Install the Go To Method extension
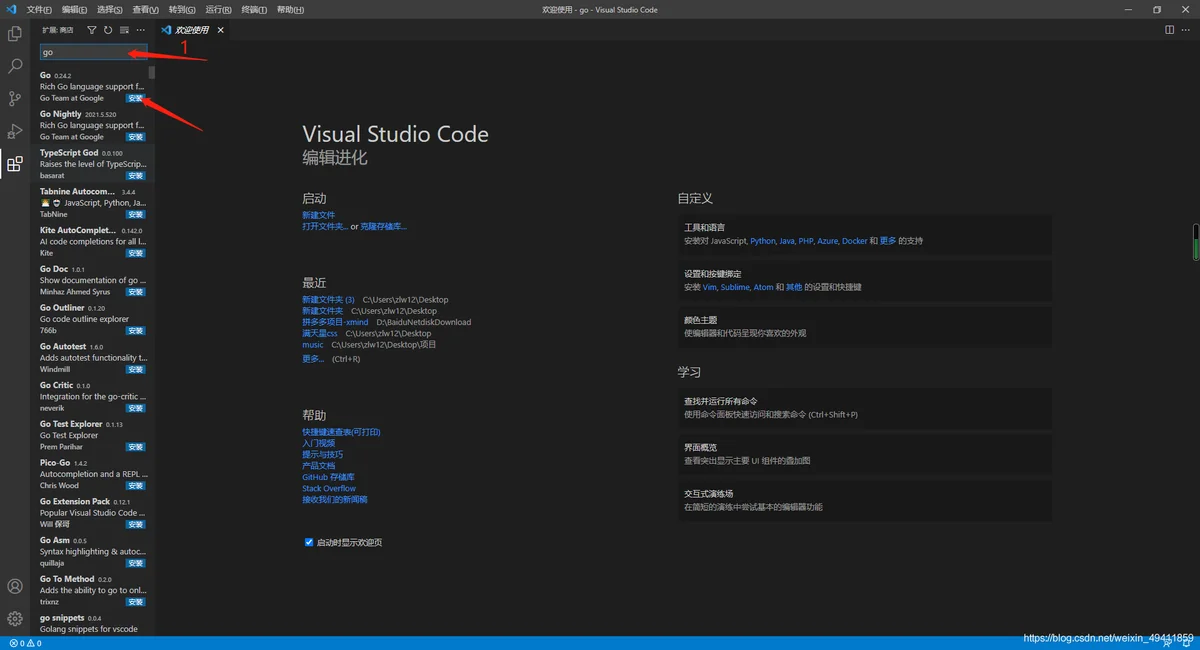 [136, 602]
